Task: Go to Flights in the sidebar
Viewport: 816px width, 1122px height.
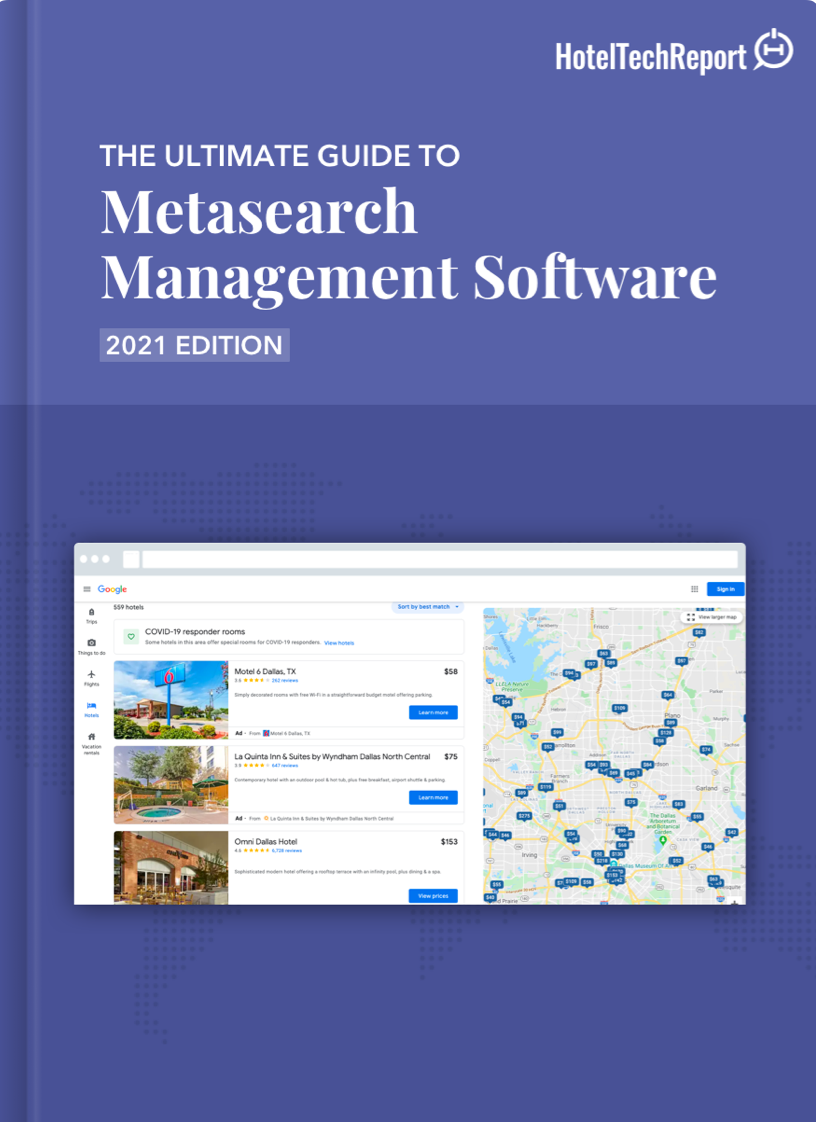Action: pos(92,678)
